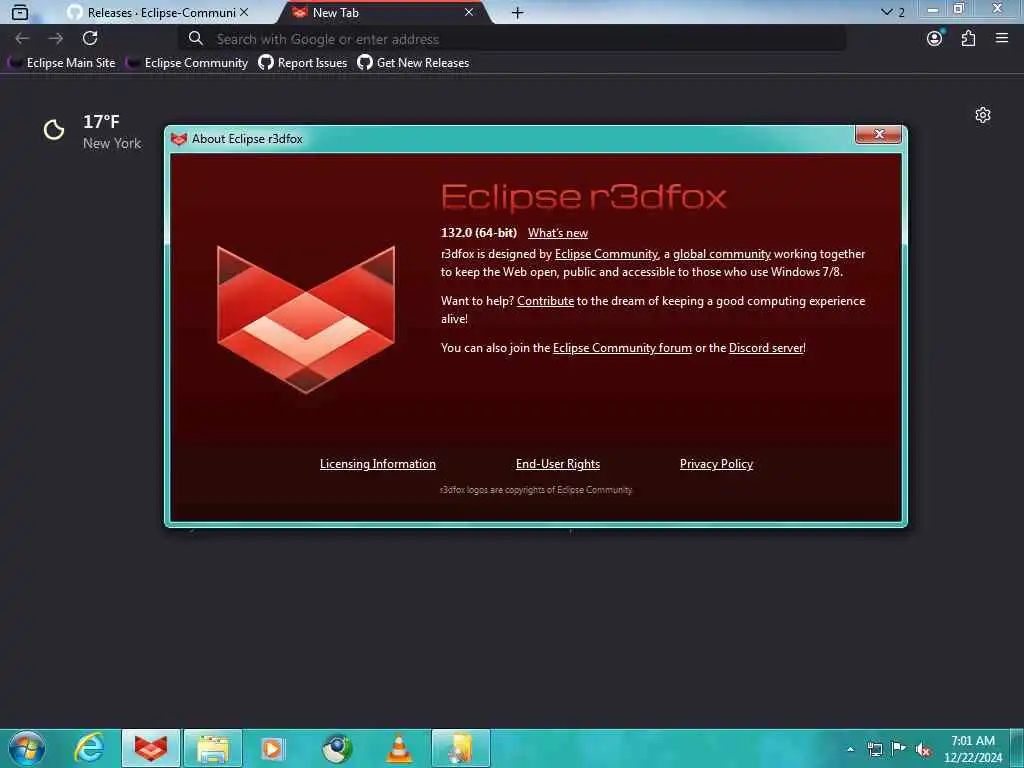Open the new tab settings gear
Screen dimensions: 1024x768
[983, 116]
